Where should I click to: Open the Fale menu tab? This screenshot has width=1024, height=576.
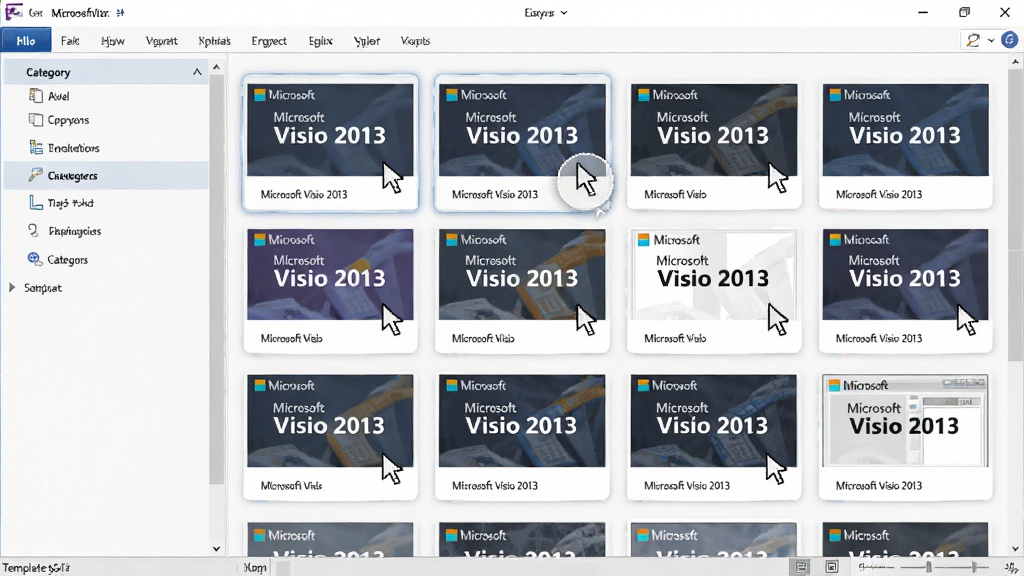click(70, 40)
